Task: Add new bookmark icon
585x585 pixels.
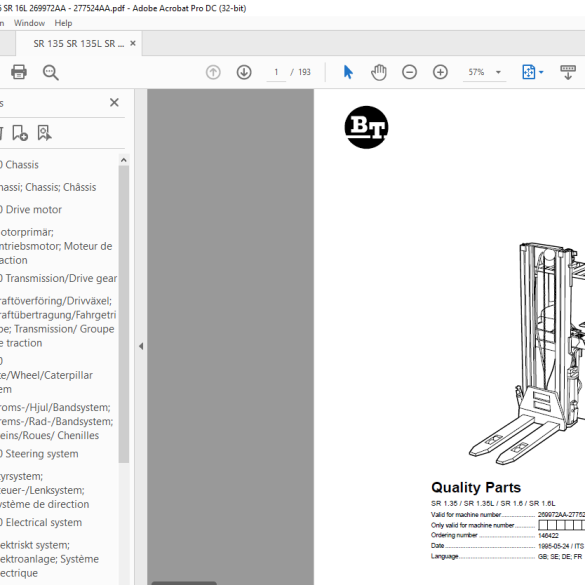Action: pos(20,133)
